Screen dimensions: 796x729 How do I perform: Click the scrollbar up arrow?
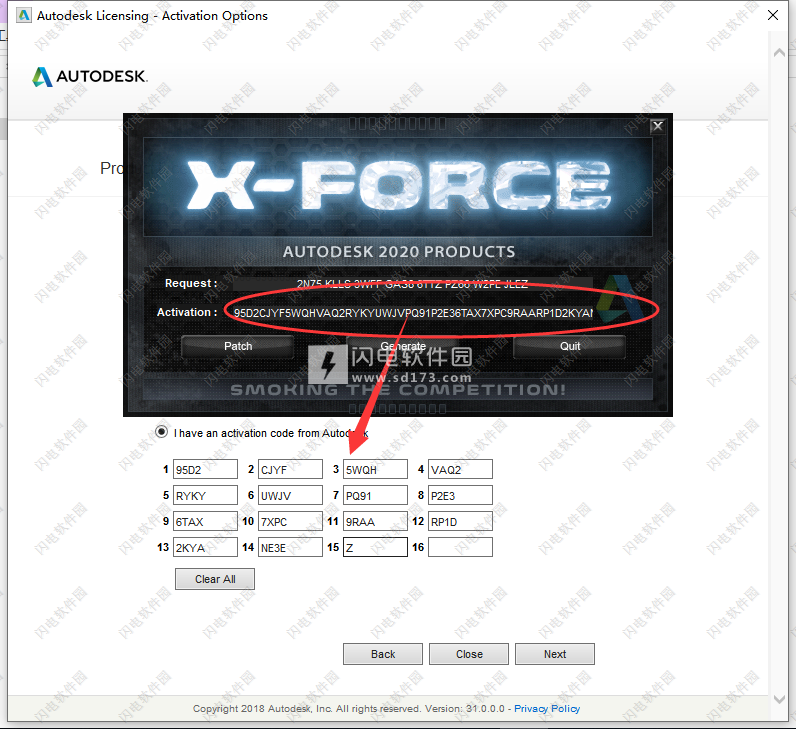coord(779,52)
